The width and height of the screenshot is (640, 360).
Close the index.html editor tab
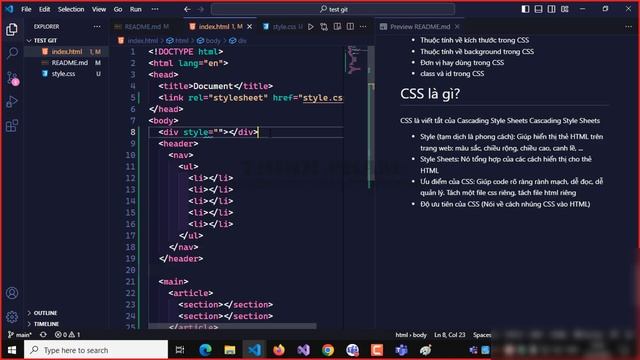(x=249, y=27)
